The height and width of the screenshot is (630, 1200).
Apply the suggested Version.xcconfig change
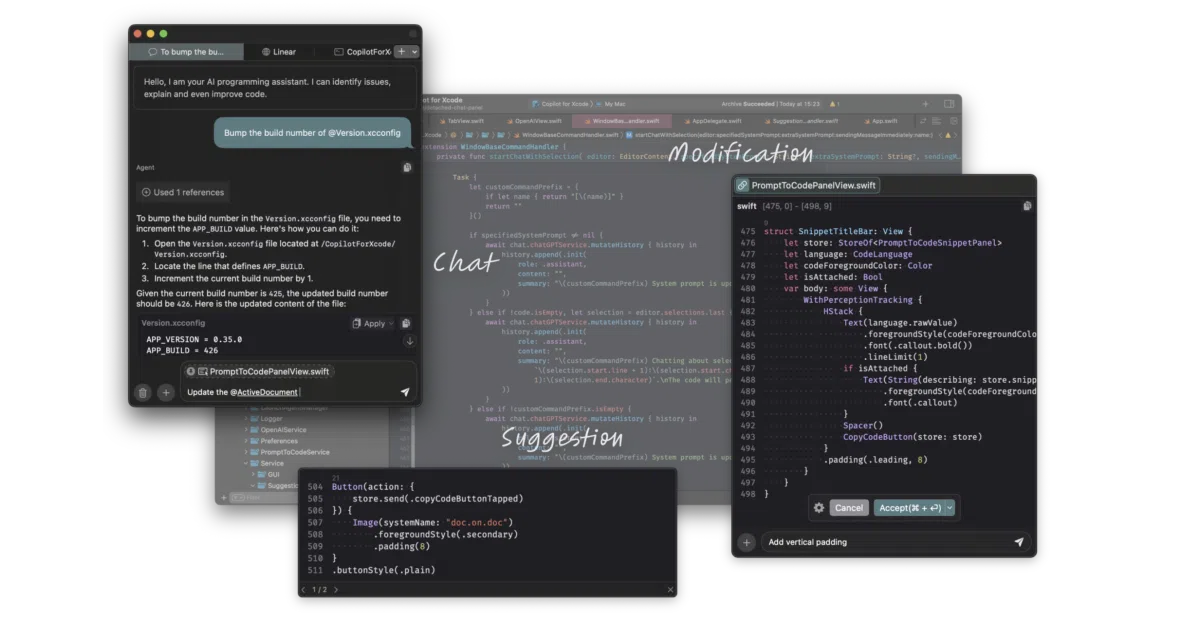coord(369,324)
